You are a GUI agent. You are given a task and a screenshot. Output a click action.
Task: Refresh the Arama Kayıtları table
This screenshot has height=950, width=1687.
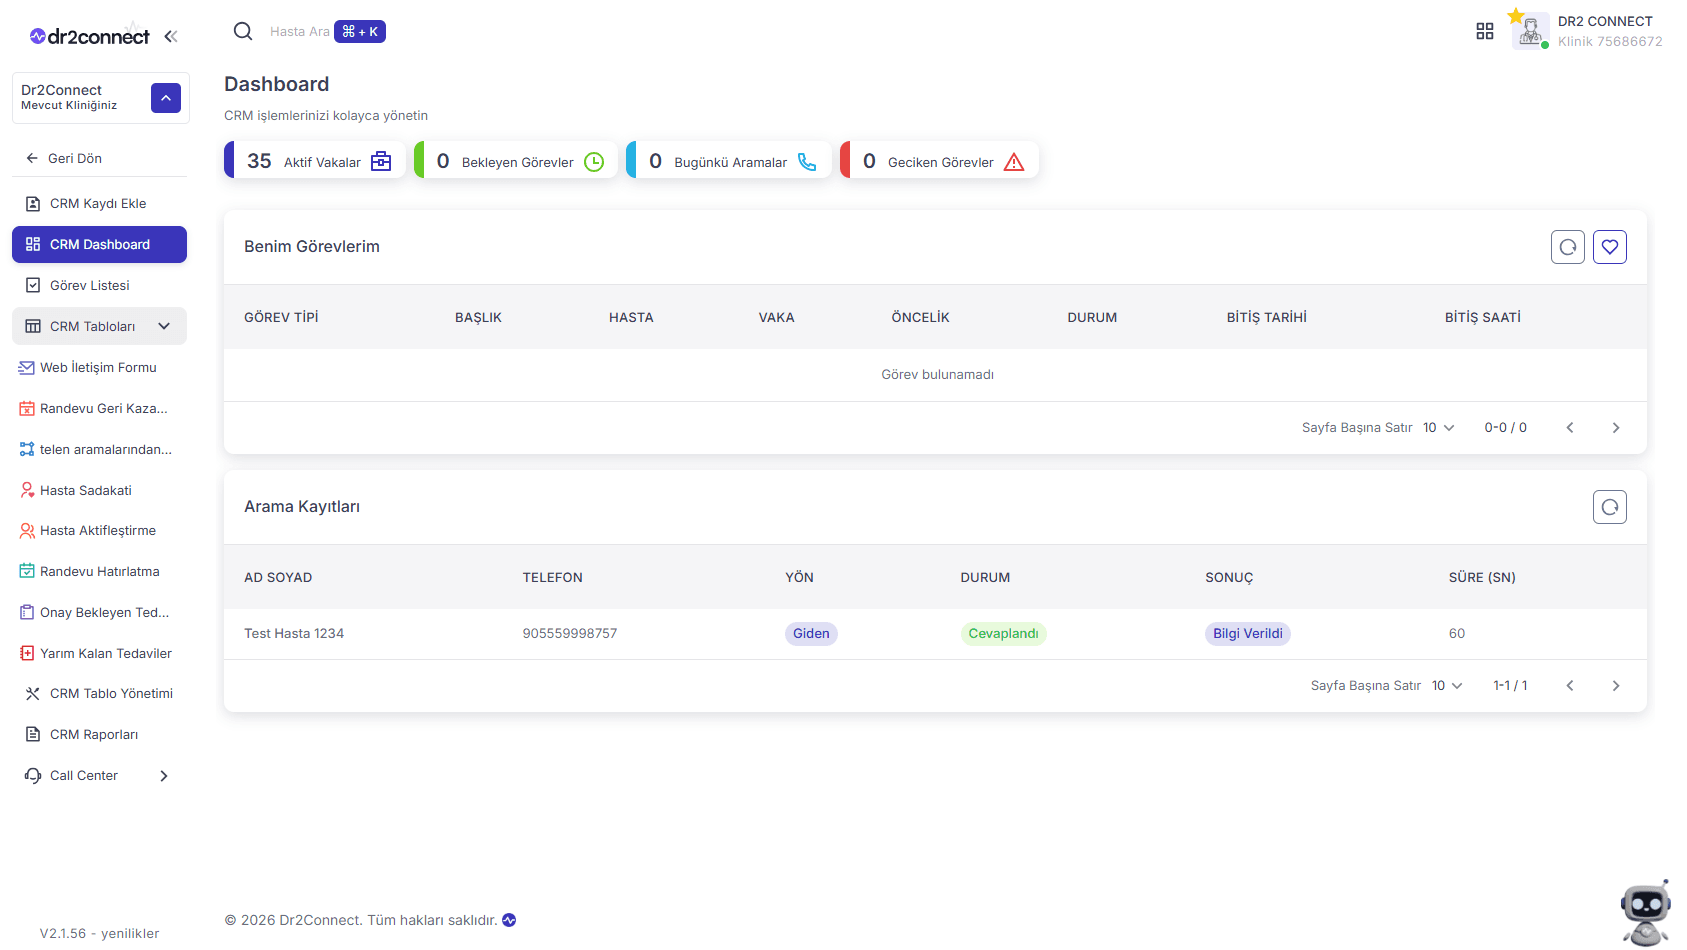click(1610, 507)
